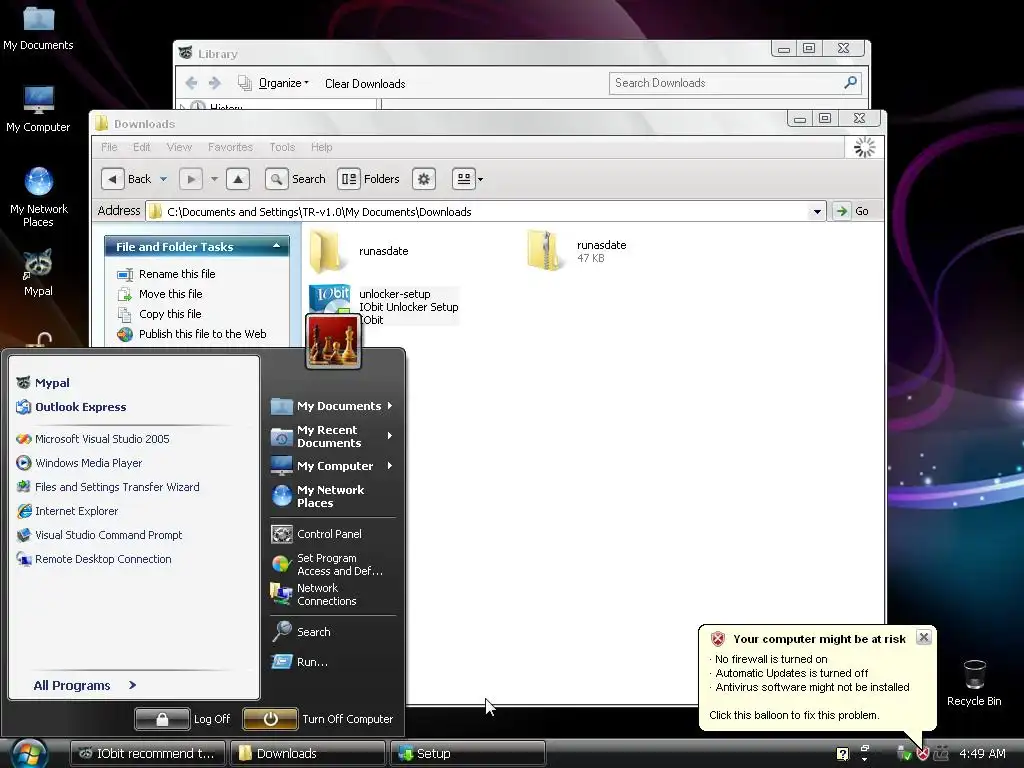Click My Documents desktop icon

(38, 27)
